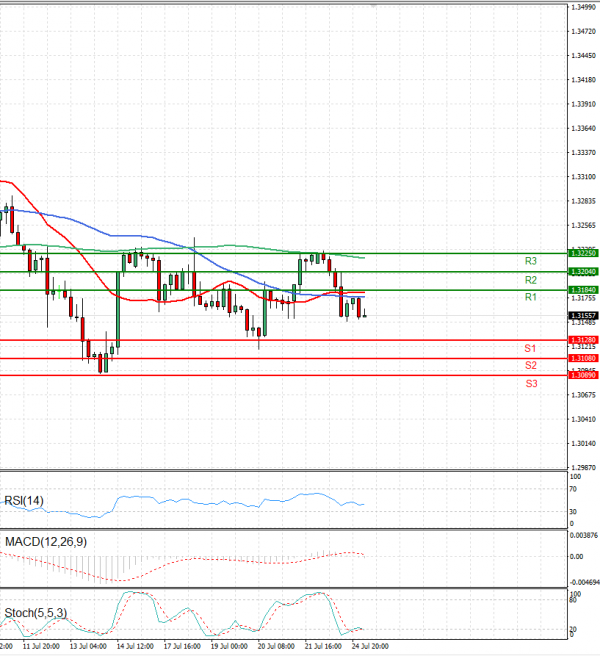Click the RSI 70 overbought level value
This screenshot has width=600, height=656.
(573, 489)
